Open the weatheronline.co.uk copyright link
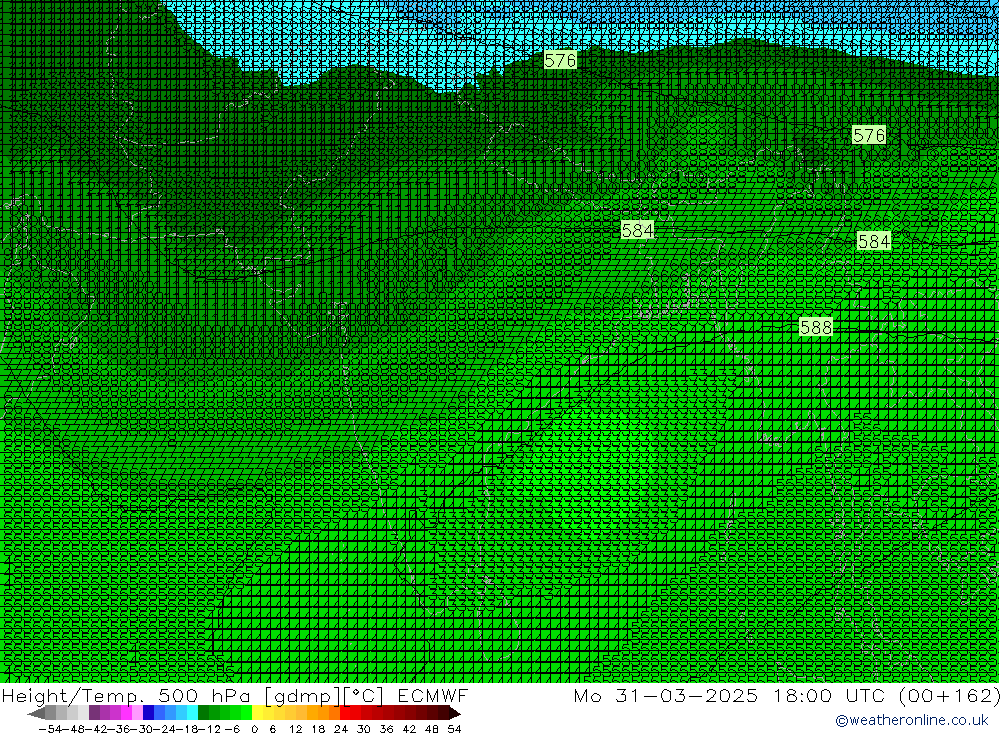1000x733 pixels. point(912,720)
